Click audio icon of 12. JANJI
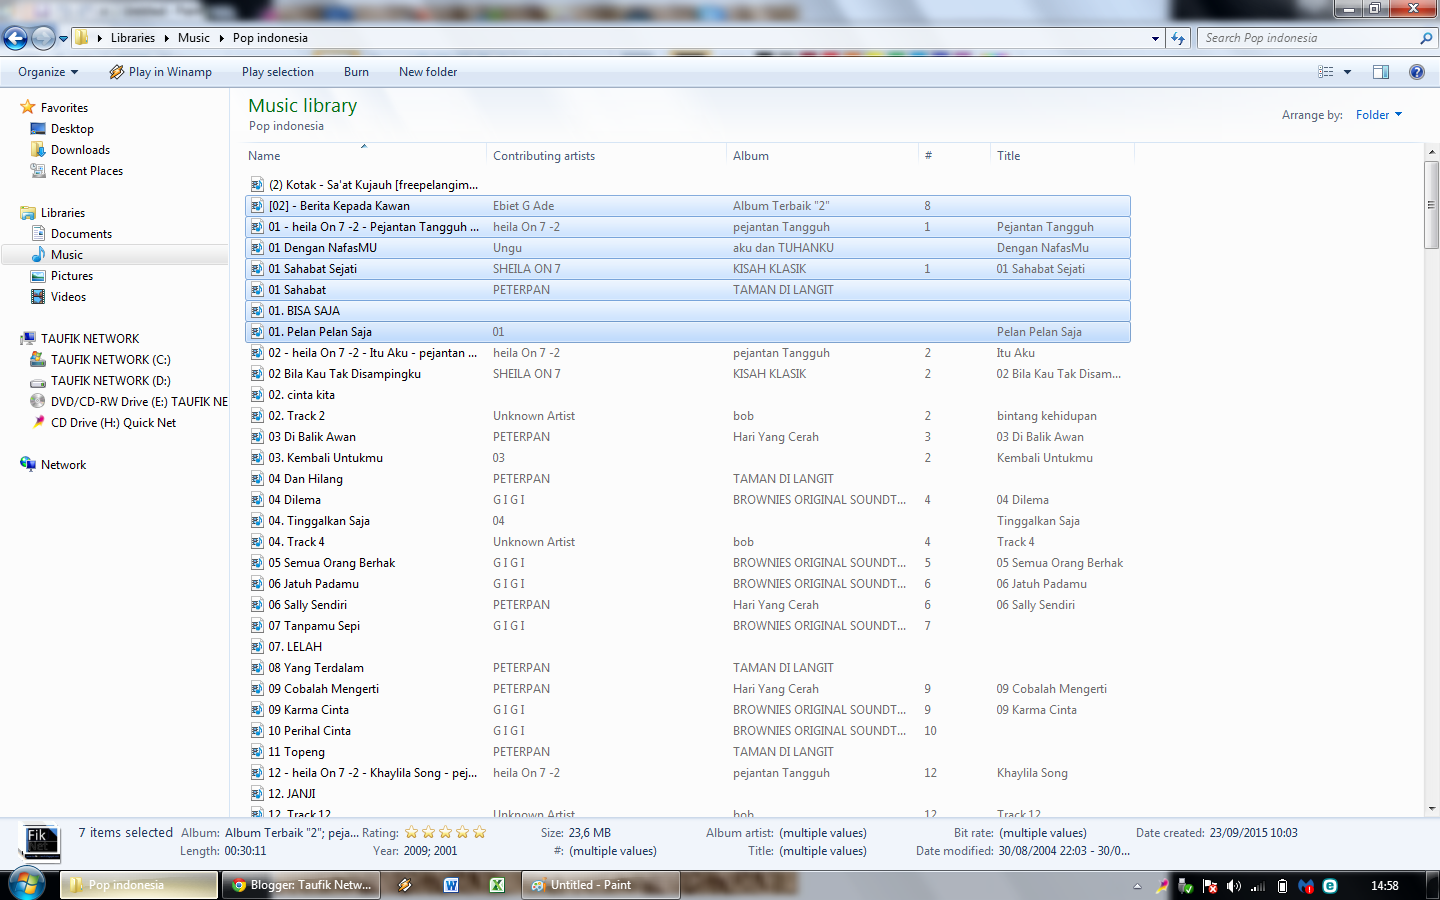Image resolution: width=1440 pixels, height=900 pixels. point(257,794)
